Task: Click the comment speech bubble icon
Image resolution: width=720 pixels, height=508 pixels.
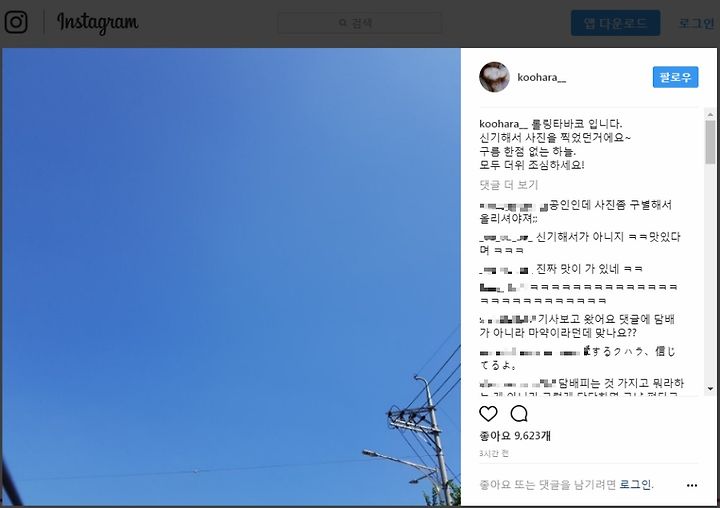Action: coord(519,414)
